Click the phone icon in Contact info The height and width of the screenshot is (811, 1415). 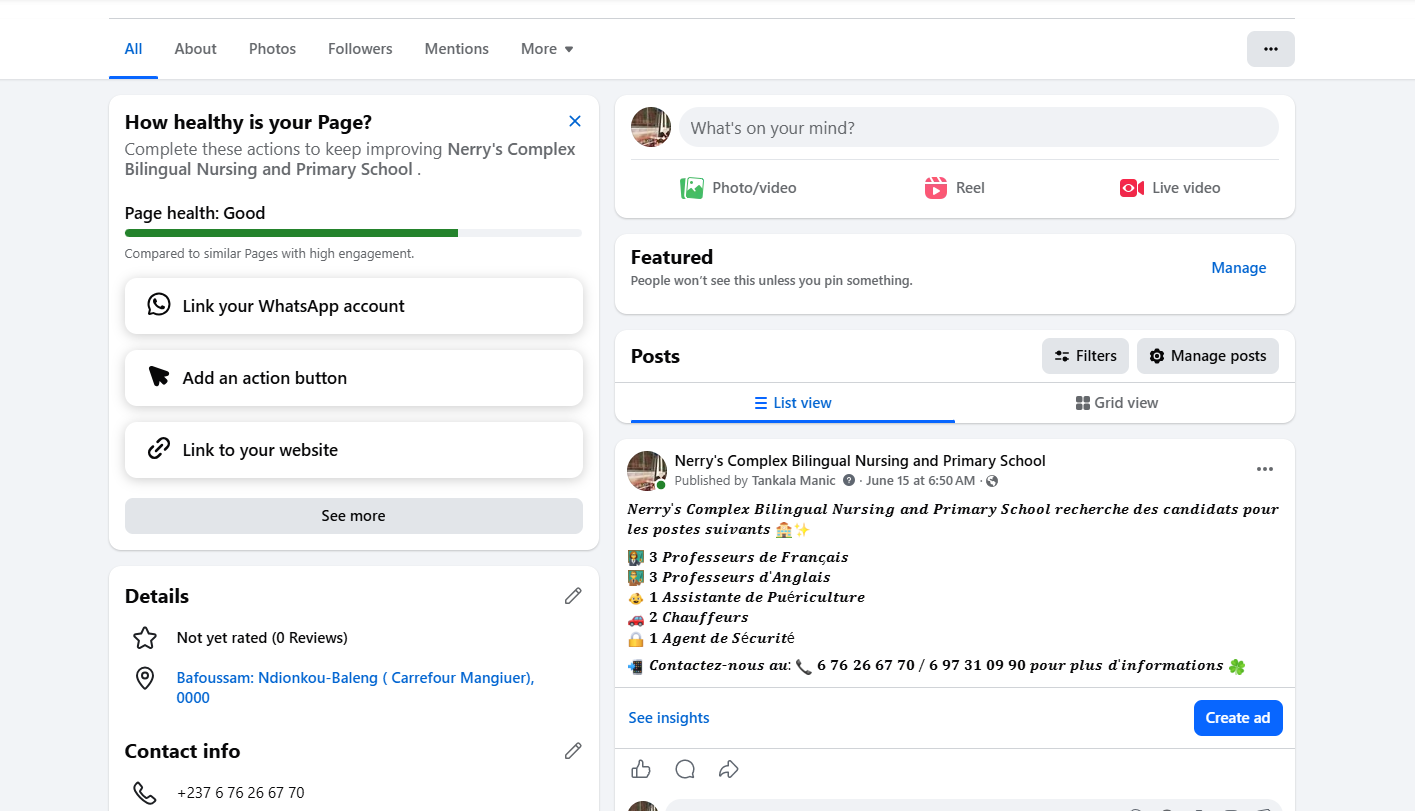click(145, 793)
